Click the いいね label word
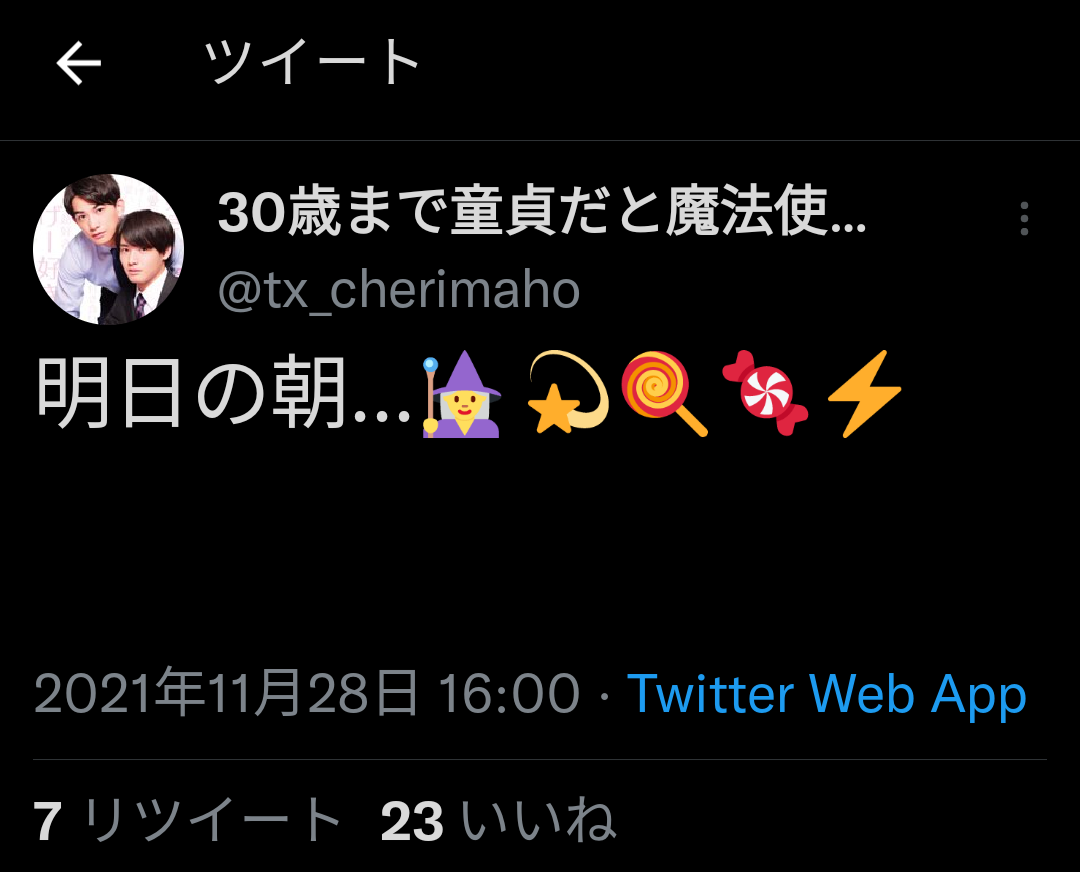The height and width of the screenshot is (872, 1080). click(x=538, y=820)
